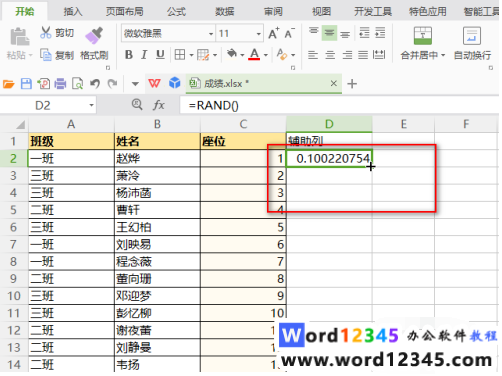Click the Paste clipboard icon
Screen dimensions: 502x376
click(x=19, y=36)
